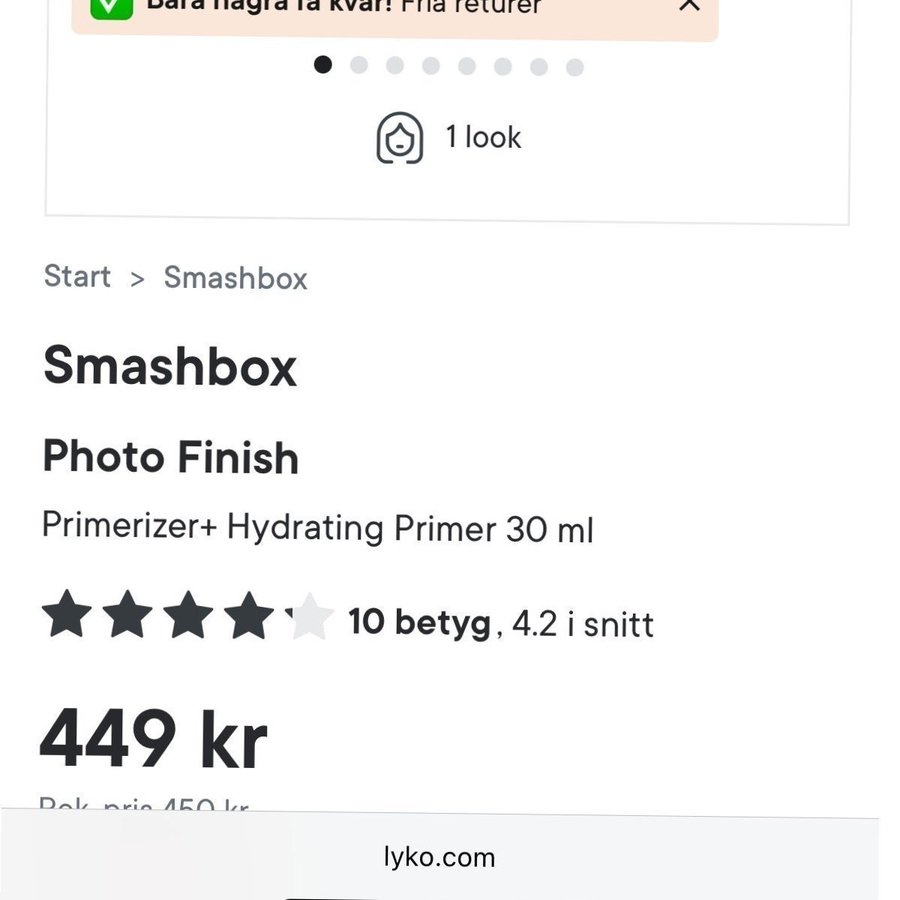Screen dimensions: 900x900
Task: Select the sixth carousel dot
Action: click(x=503, y=66)
